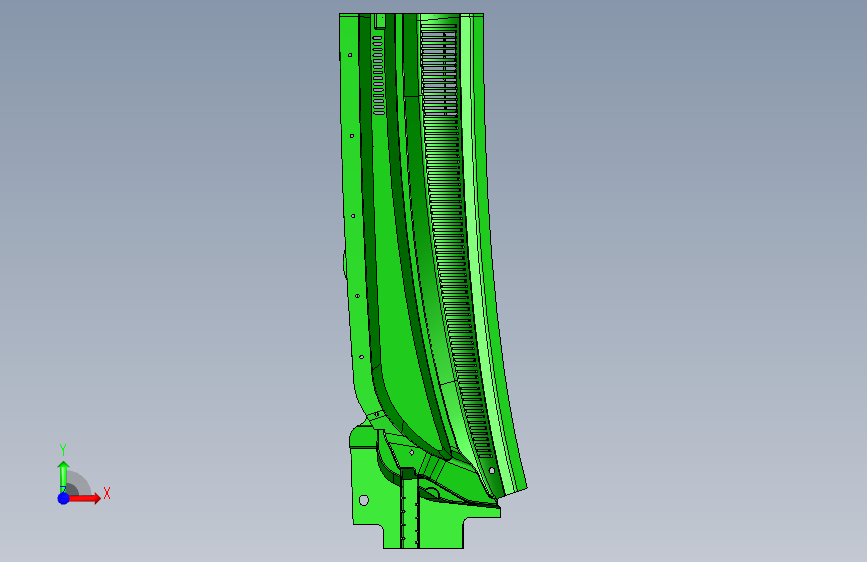Click the green Y axis arrow of triad
867x562 pixels.
click(x=63, y=475)
